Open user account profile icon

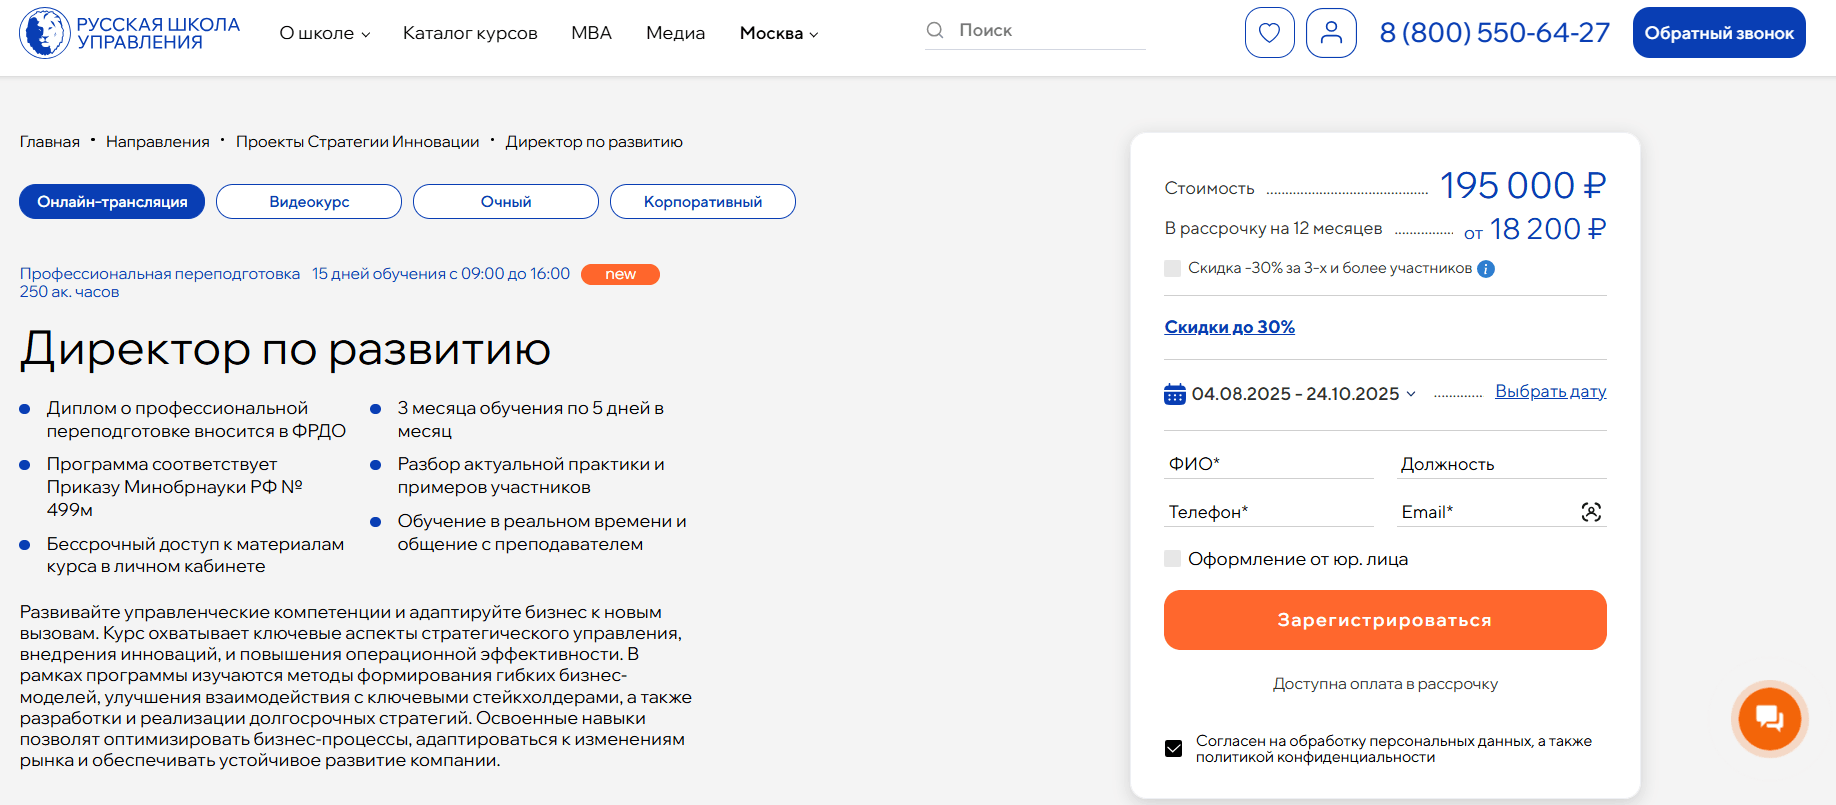tap(1331, 33)
